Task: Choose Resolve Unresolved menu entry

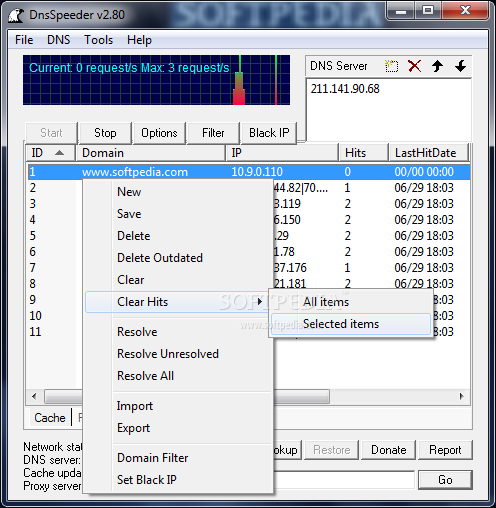Action: [x=168, y=354]
